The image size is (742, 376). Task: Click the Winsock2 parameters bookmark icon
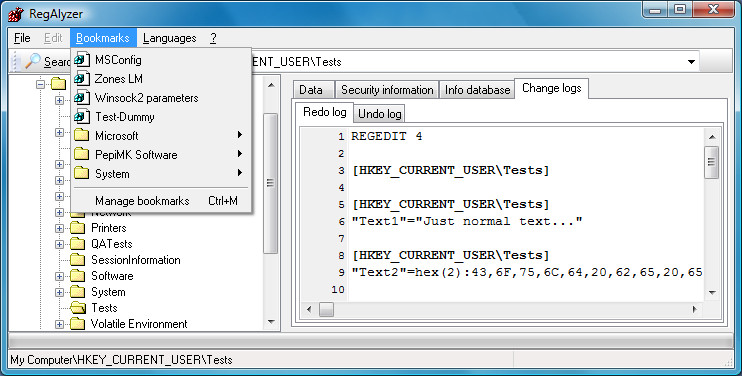coord(82,98)
